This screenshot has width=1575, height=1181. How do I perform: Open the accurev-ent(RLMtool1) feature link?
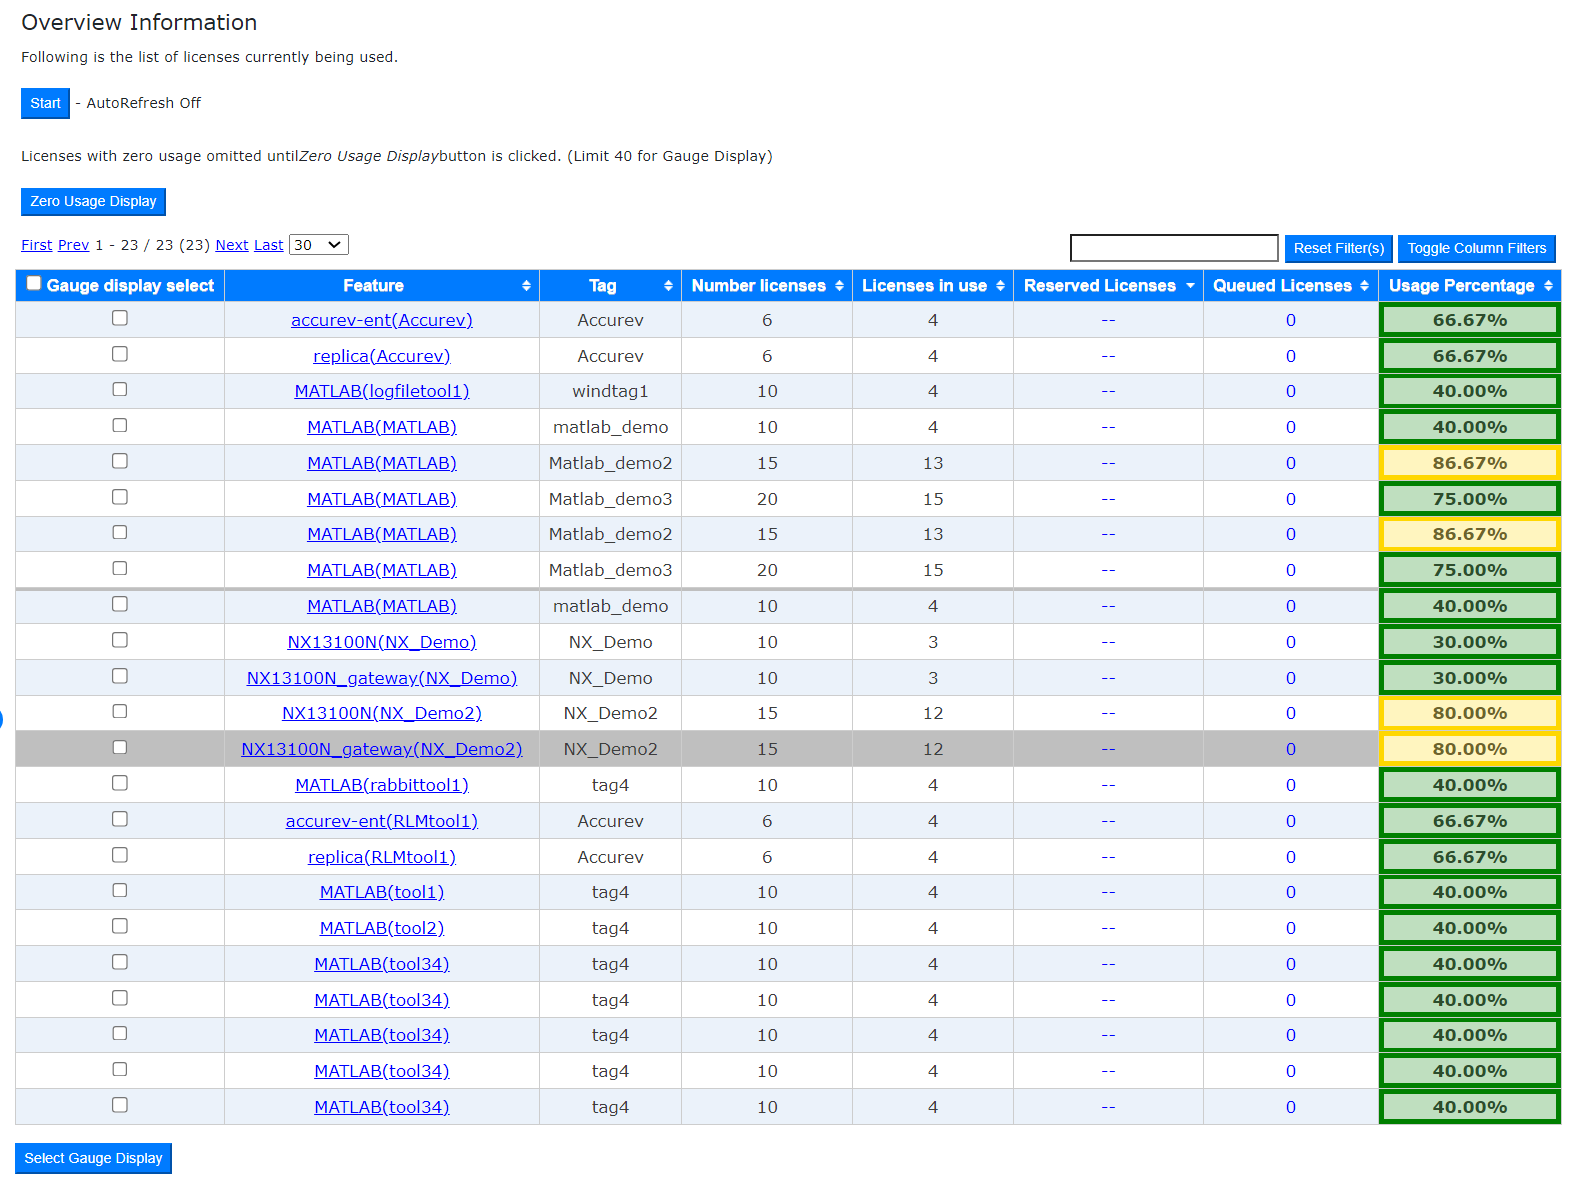tap(382, 821)
